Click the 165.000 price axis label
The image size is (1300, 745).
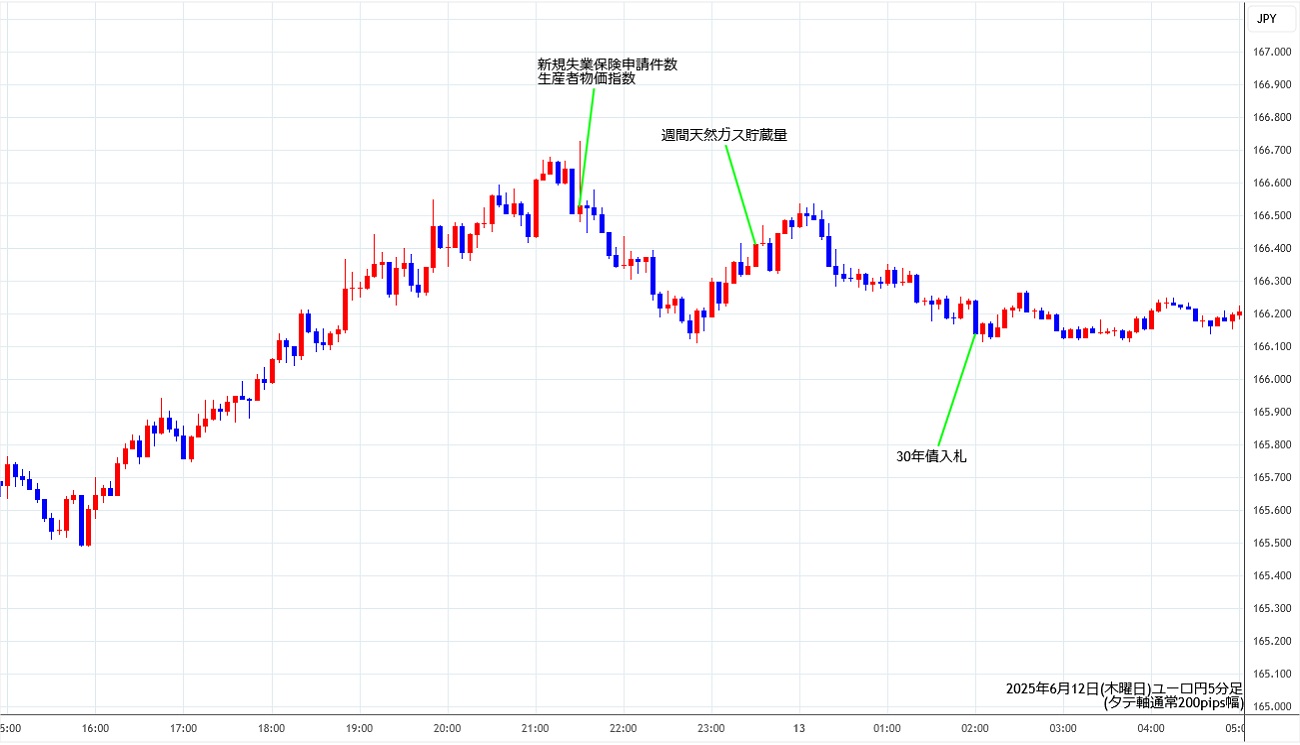(x=1273, y=707)
